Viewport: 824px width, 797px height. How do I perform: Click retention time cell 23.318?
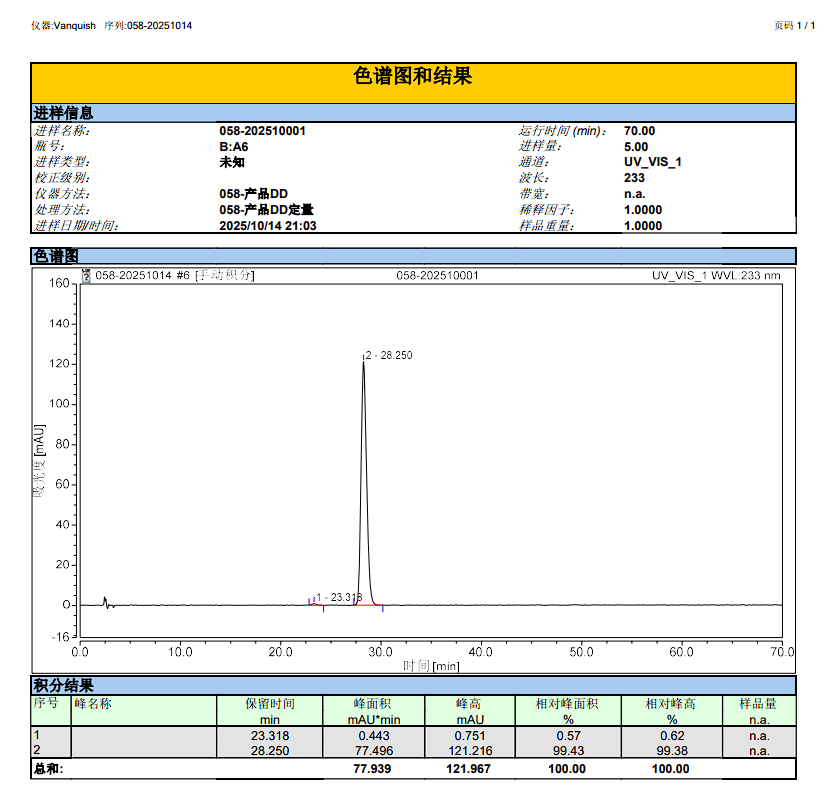[270, 736]
